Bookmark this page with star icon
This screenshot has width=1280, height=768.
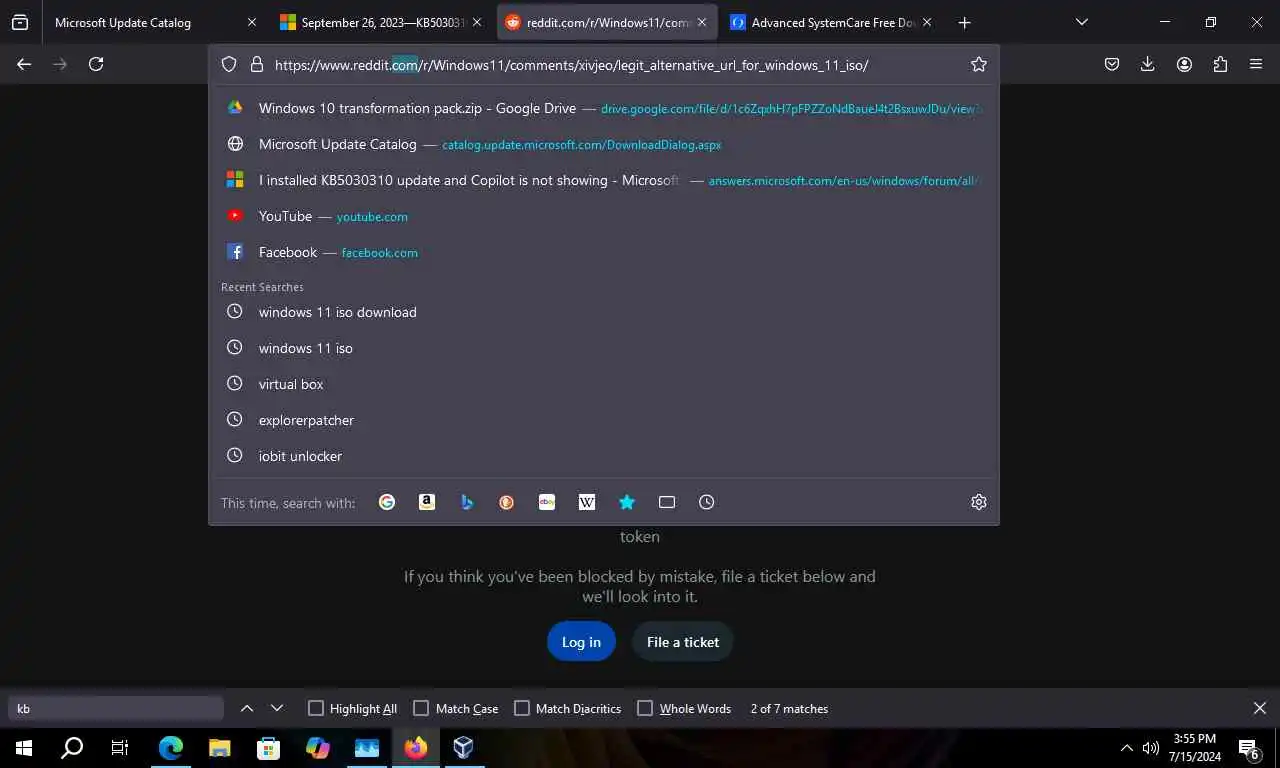[979, 64]
